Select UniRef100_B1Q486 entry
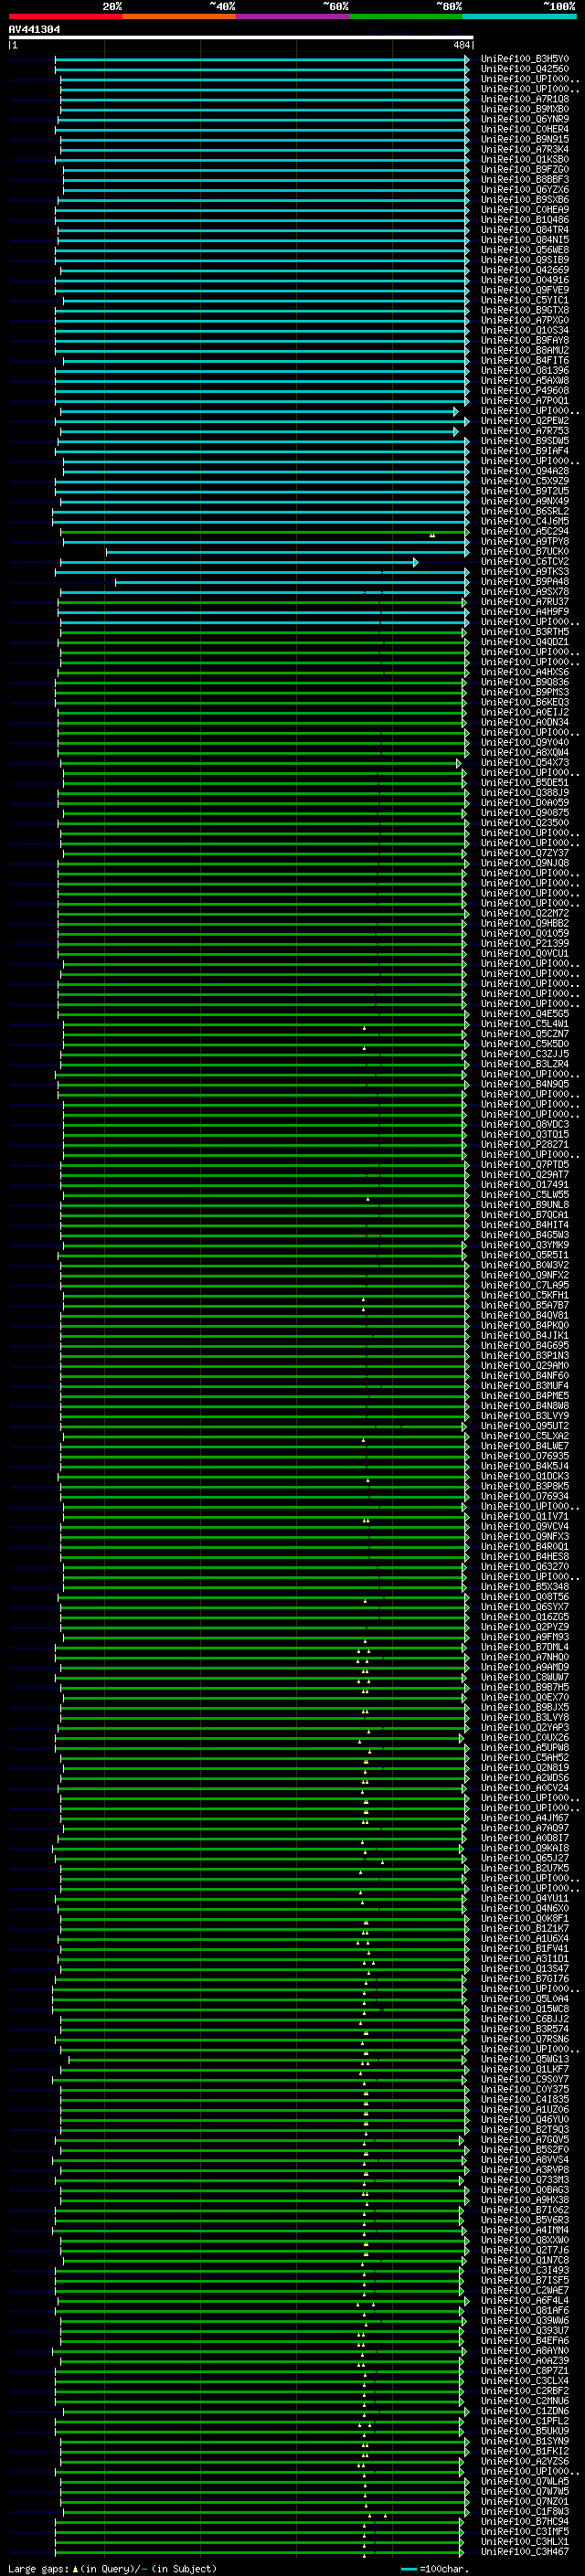The width and height of the screenshot is (585, 2576). pyautogui.click(x=524, y=220)
